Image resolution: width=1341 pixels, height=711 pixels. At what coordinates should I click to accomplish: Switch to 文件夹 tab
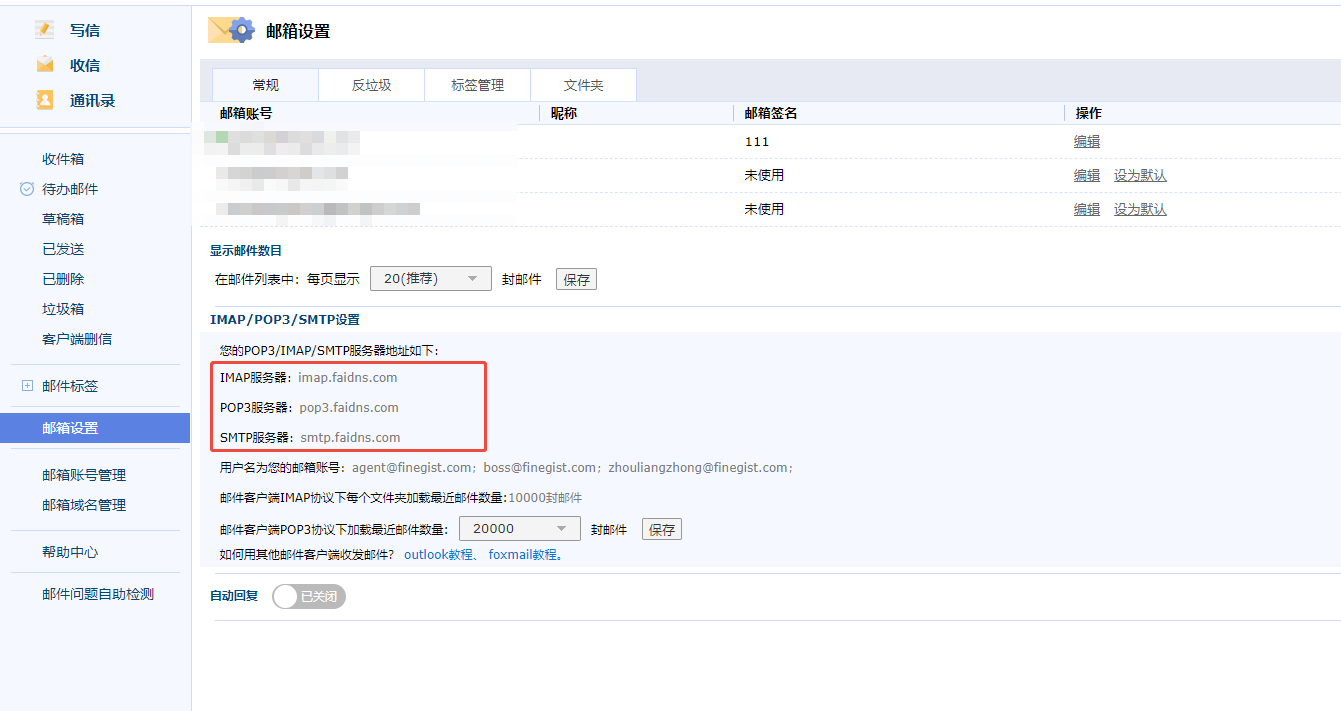pyautogui.click(x=584, y=85)
